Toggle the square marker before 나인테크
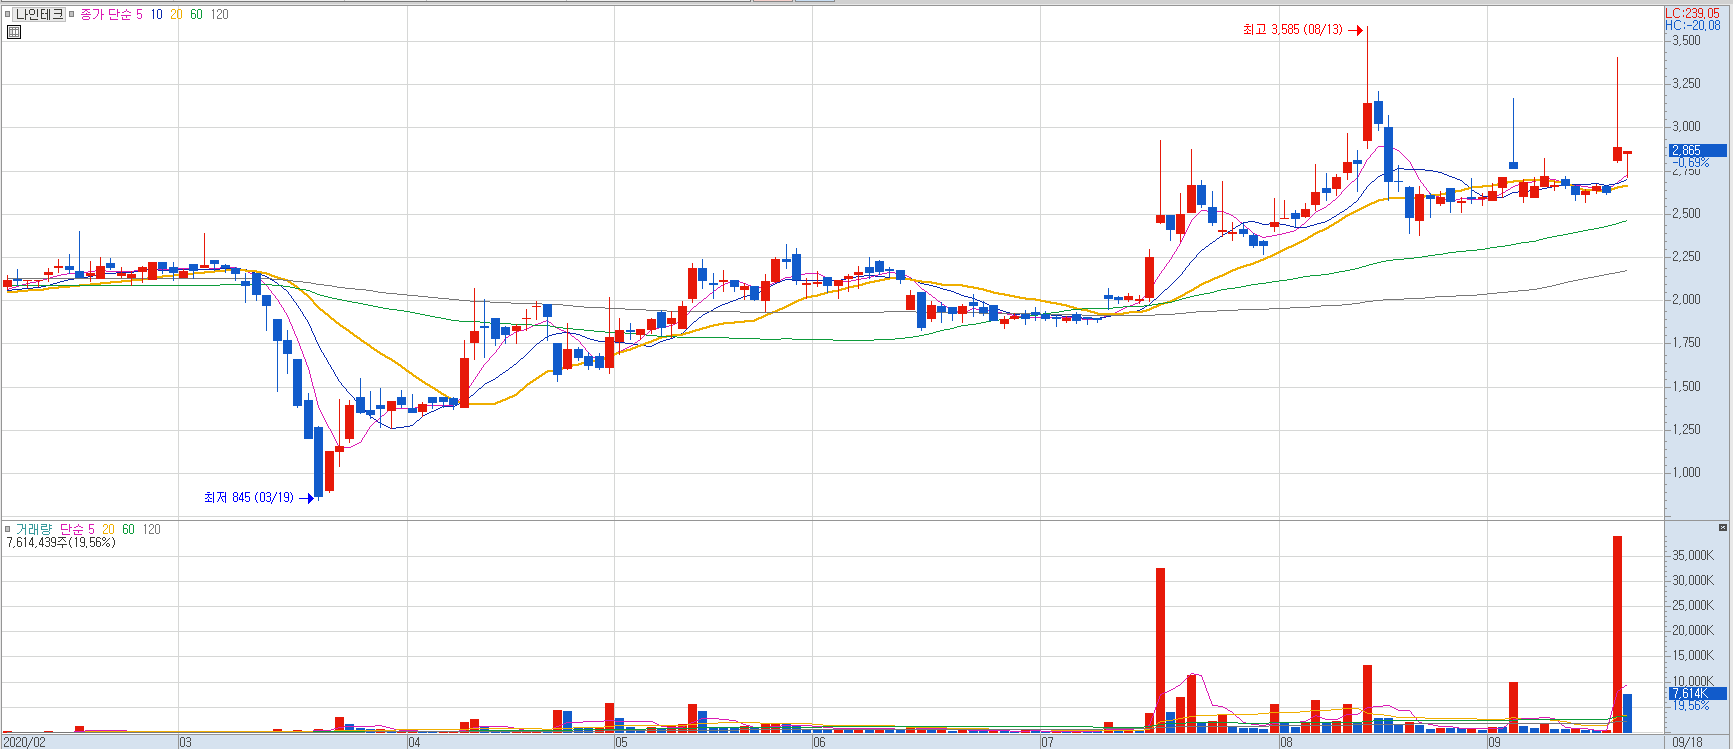The height and width of the screenshot is (749, 1733). point(8,14)
